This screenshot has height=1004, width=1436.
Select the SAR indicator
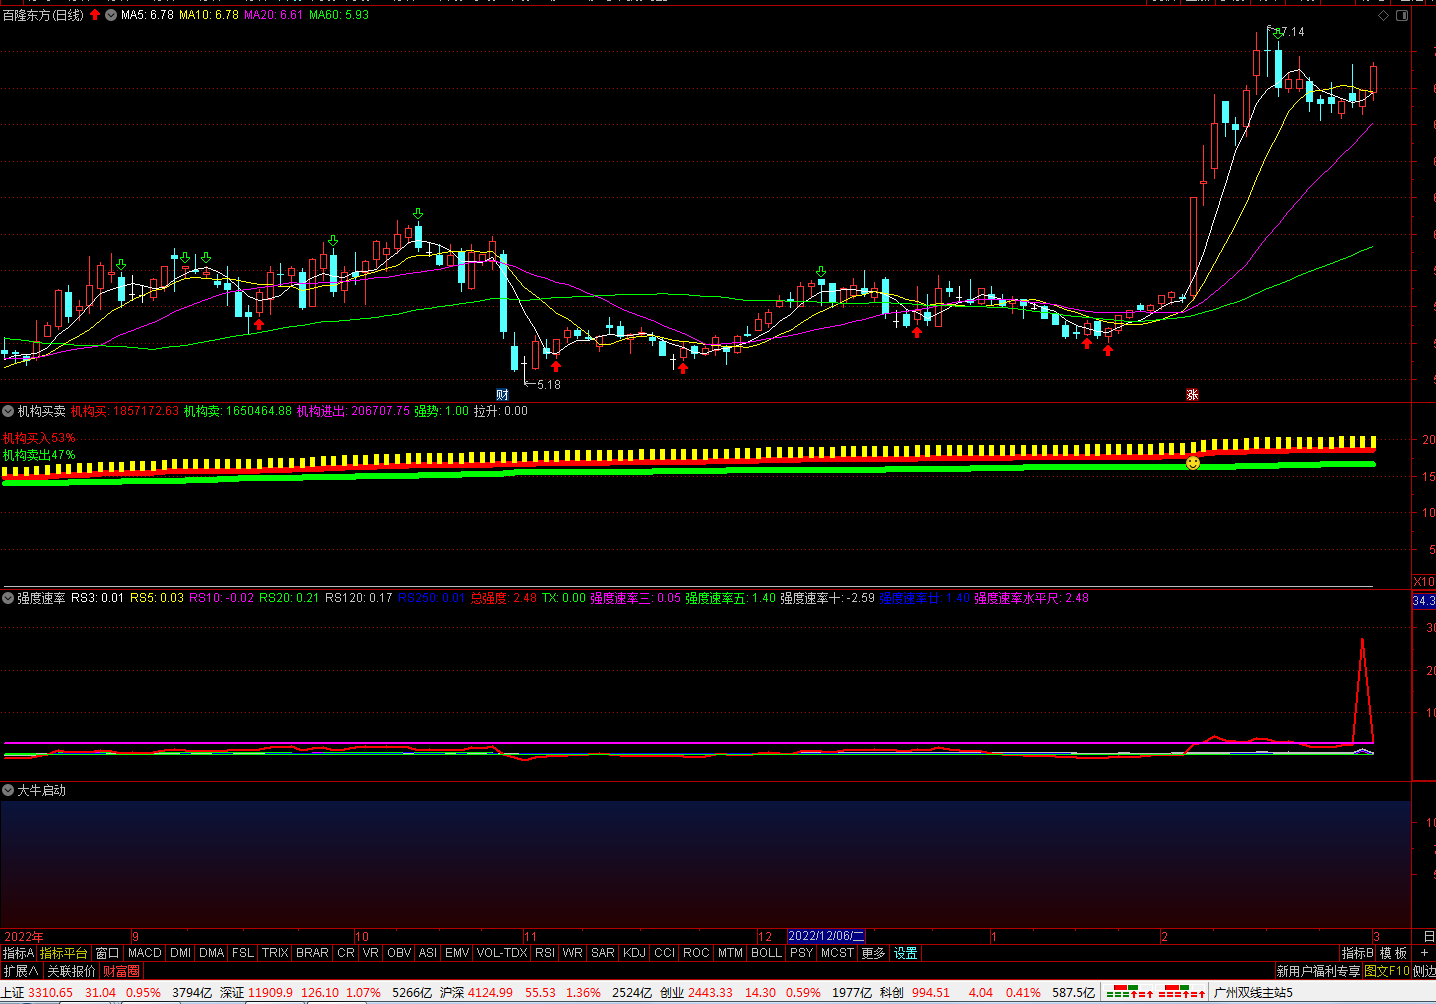(603, 953)
